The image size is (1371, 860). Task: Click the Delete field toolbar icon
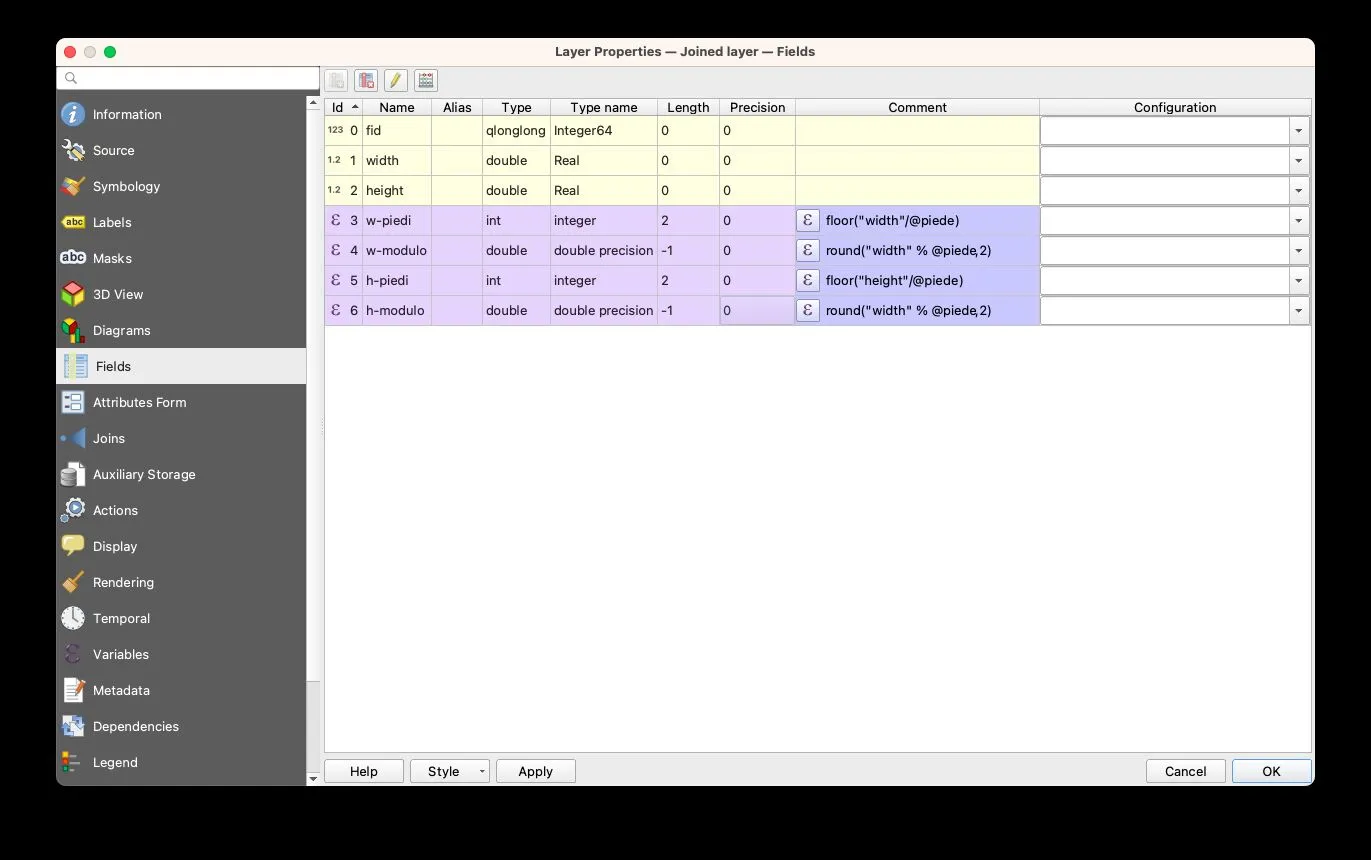pyautogui.click(x=366, y=81)
